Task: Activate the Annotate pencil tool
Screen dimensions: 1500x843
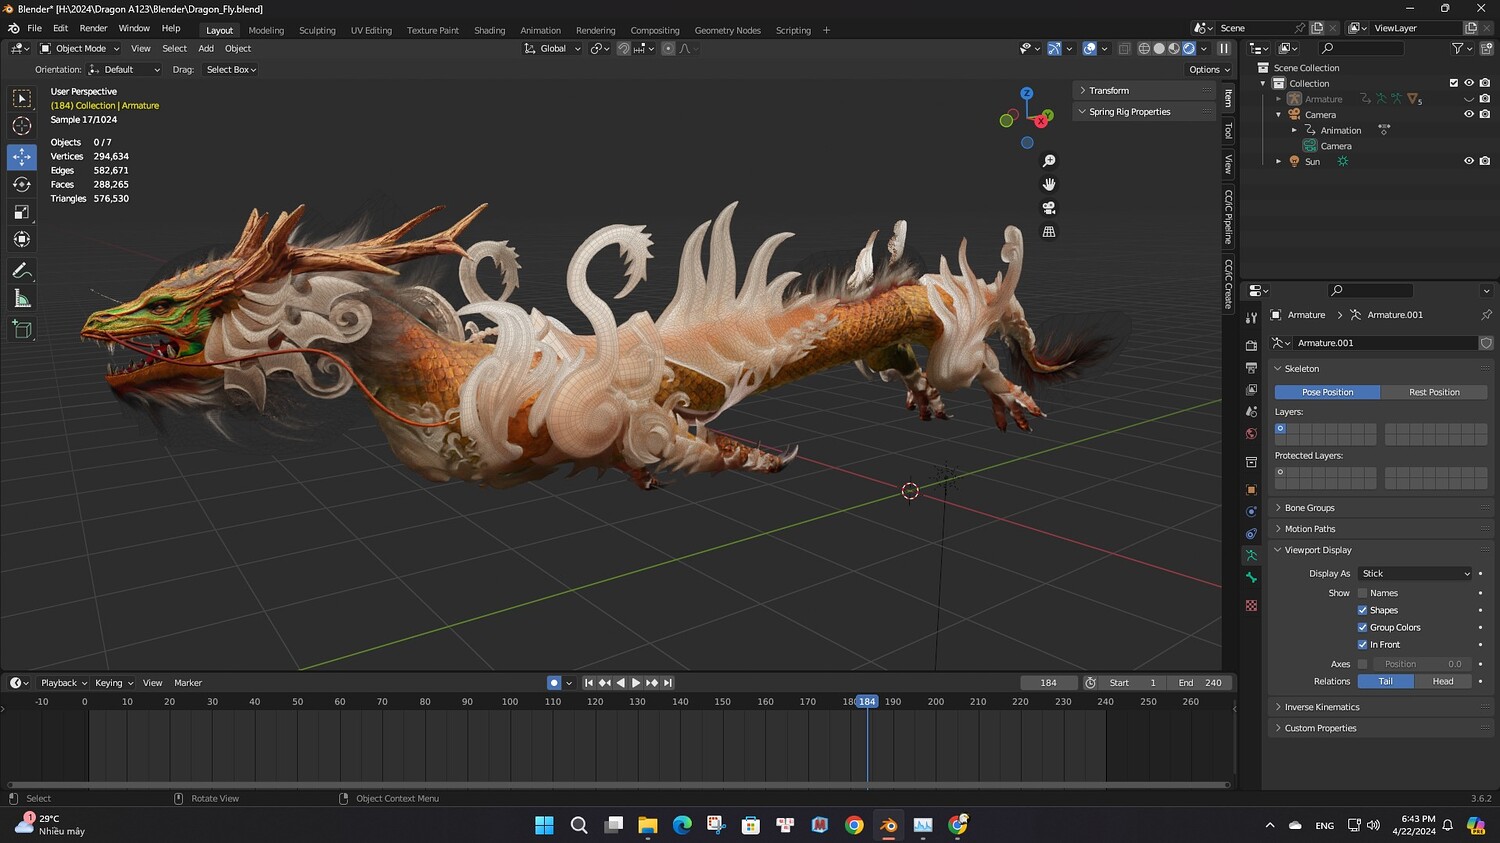Action: [x=21, y=271]
